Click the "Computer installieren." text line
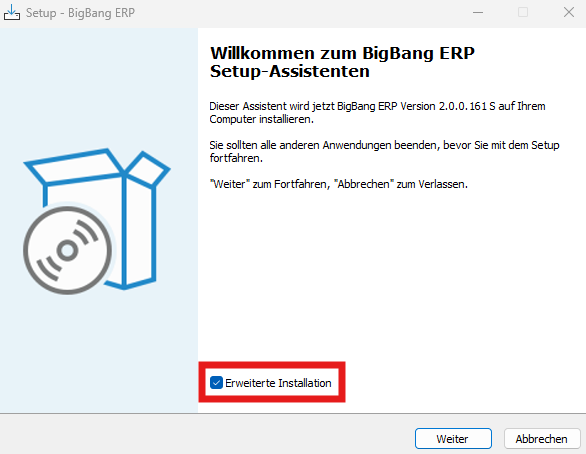 [261, 120]
